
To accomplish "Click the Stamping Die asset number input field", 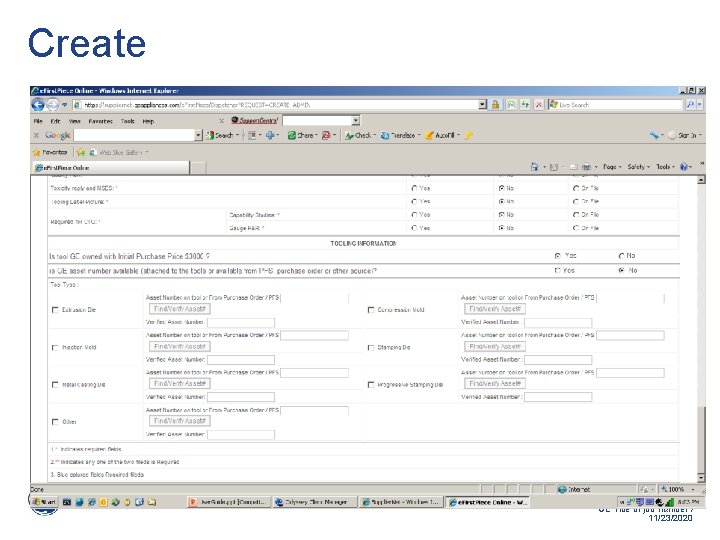I will (x=630, y=335).
